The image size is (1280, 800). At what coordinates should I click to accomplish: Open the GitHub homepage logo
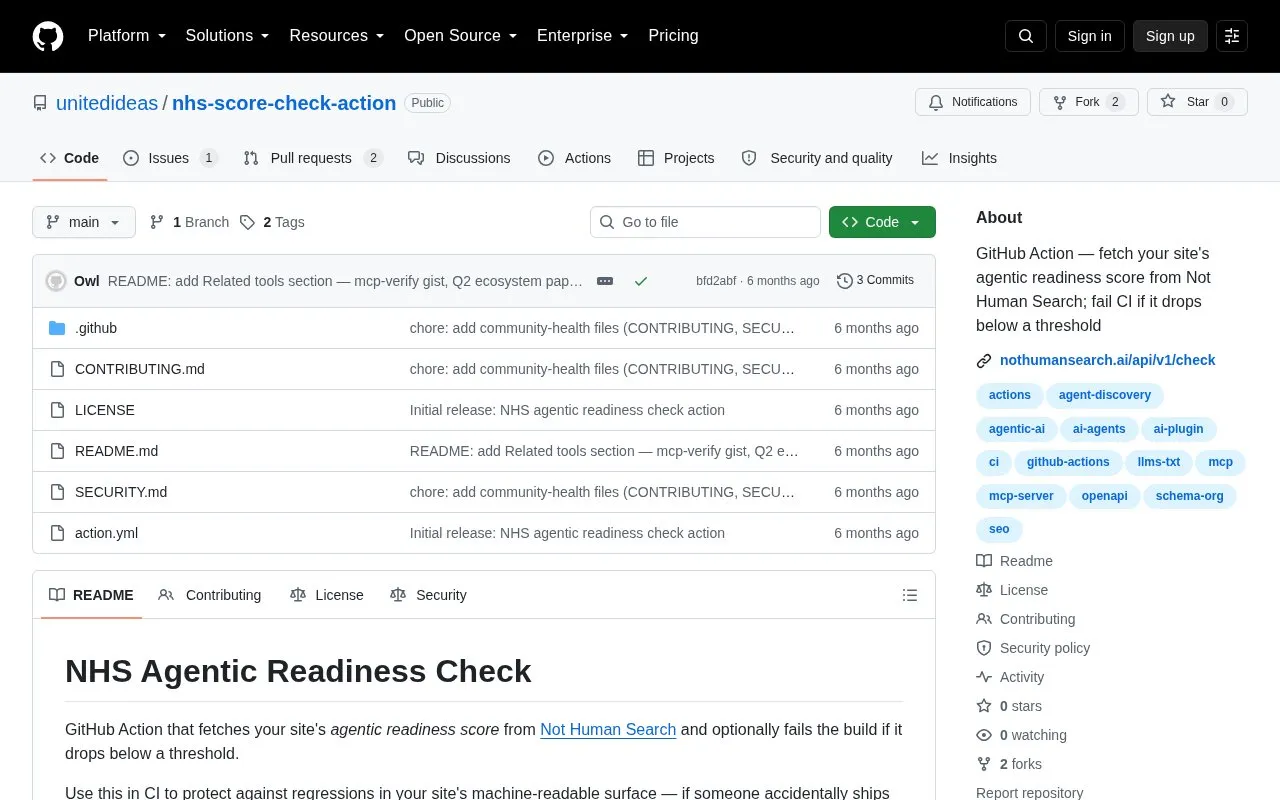[x=48, y=36]
